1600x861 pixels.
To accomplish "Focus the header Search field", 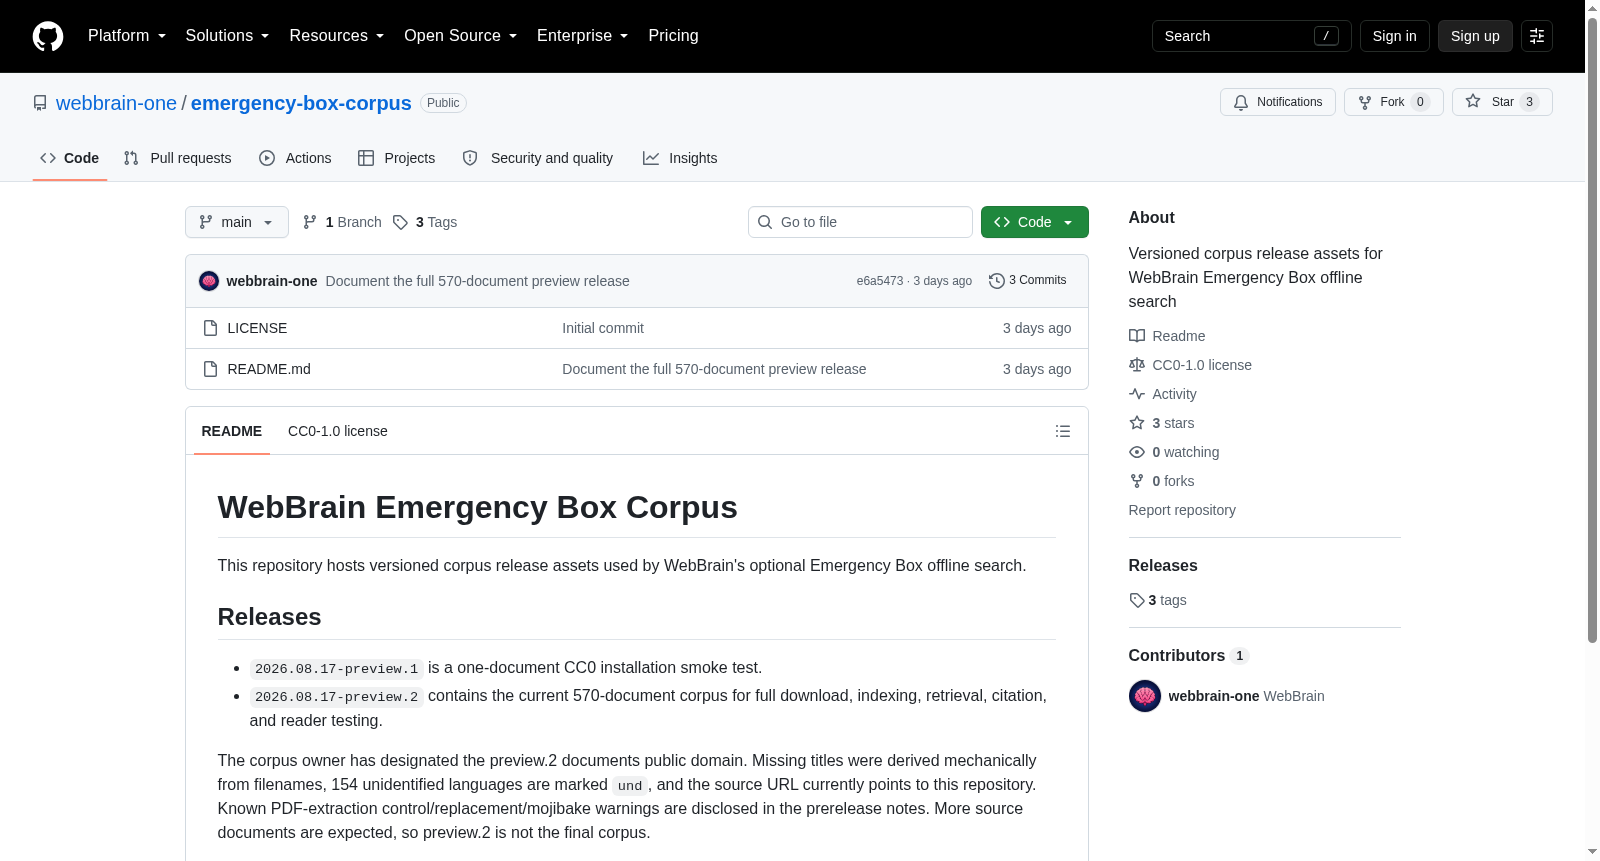I will 1252,36.
